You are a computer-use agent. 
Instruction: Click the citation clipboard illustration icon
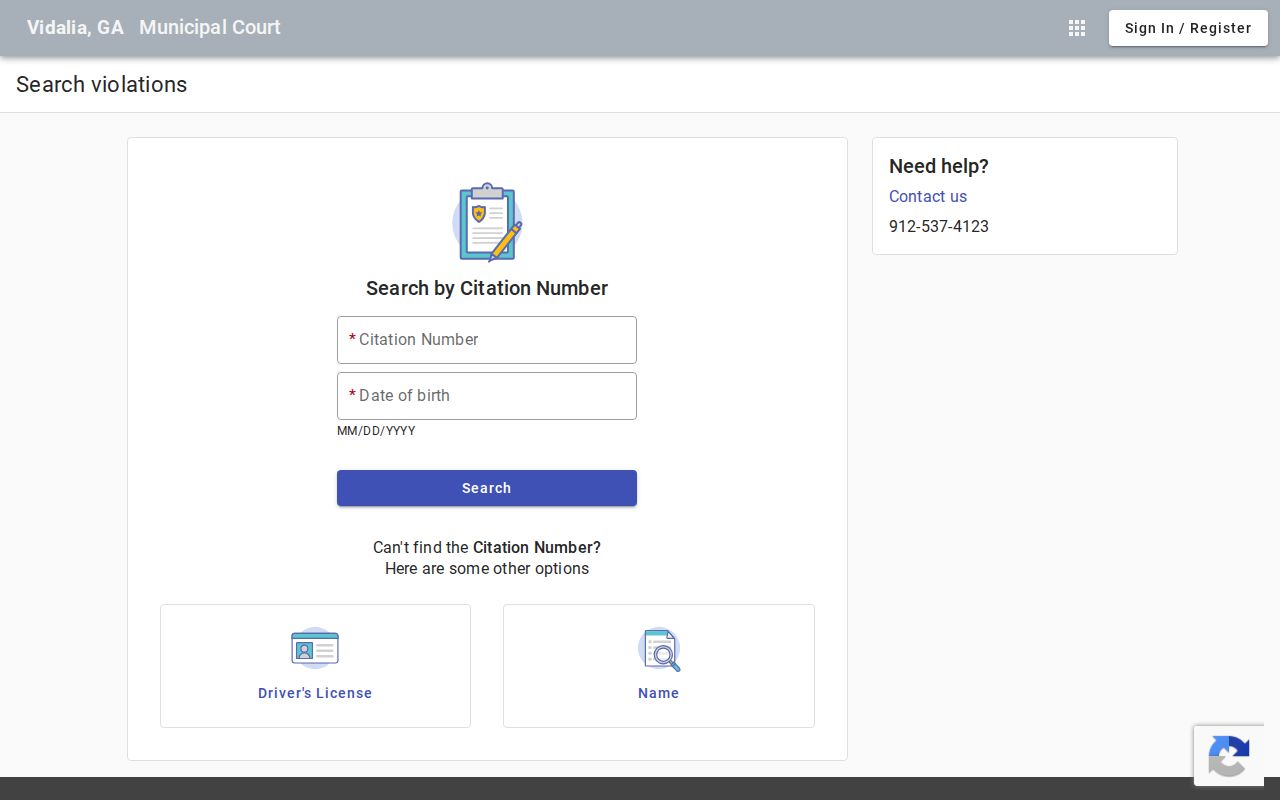(487, 222)
